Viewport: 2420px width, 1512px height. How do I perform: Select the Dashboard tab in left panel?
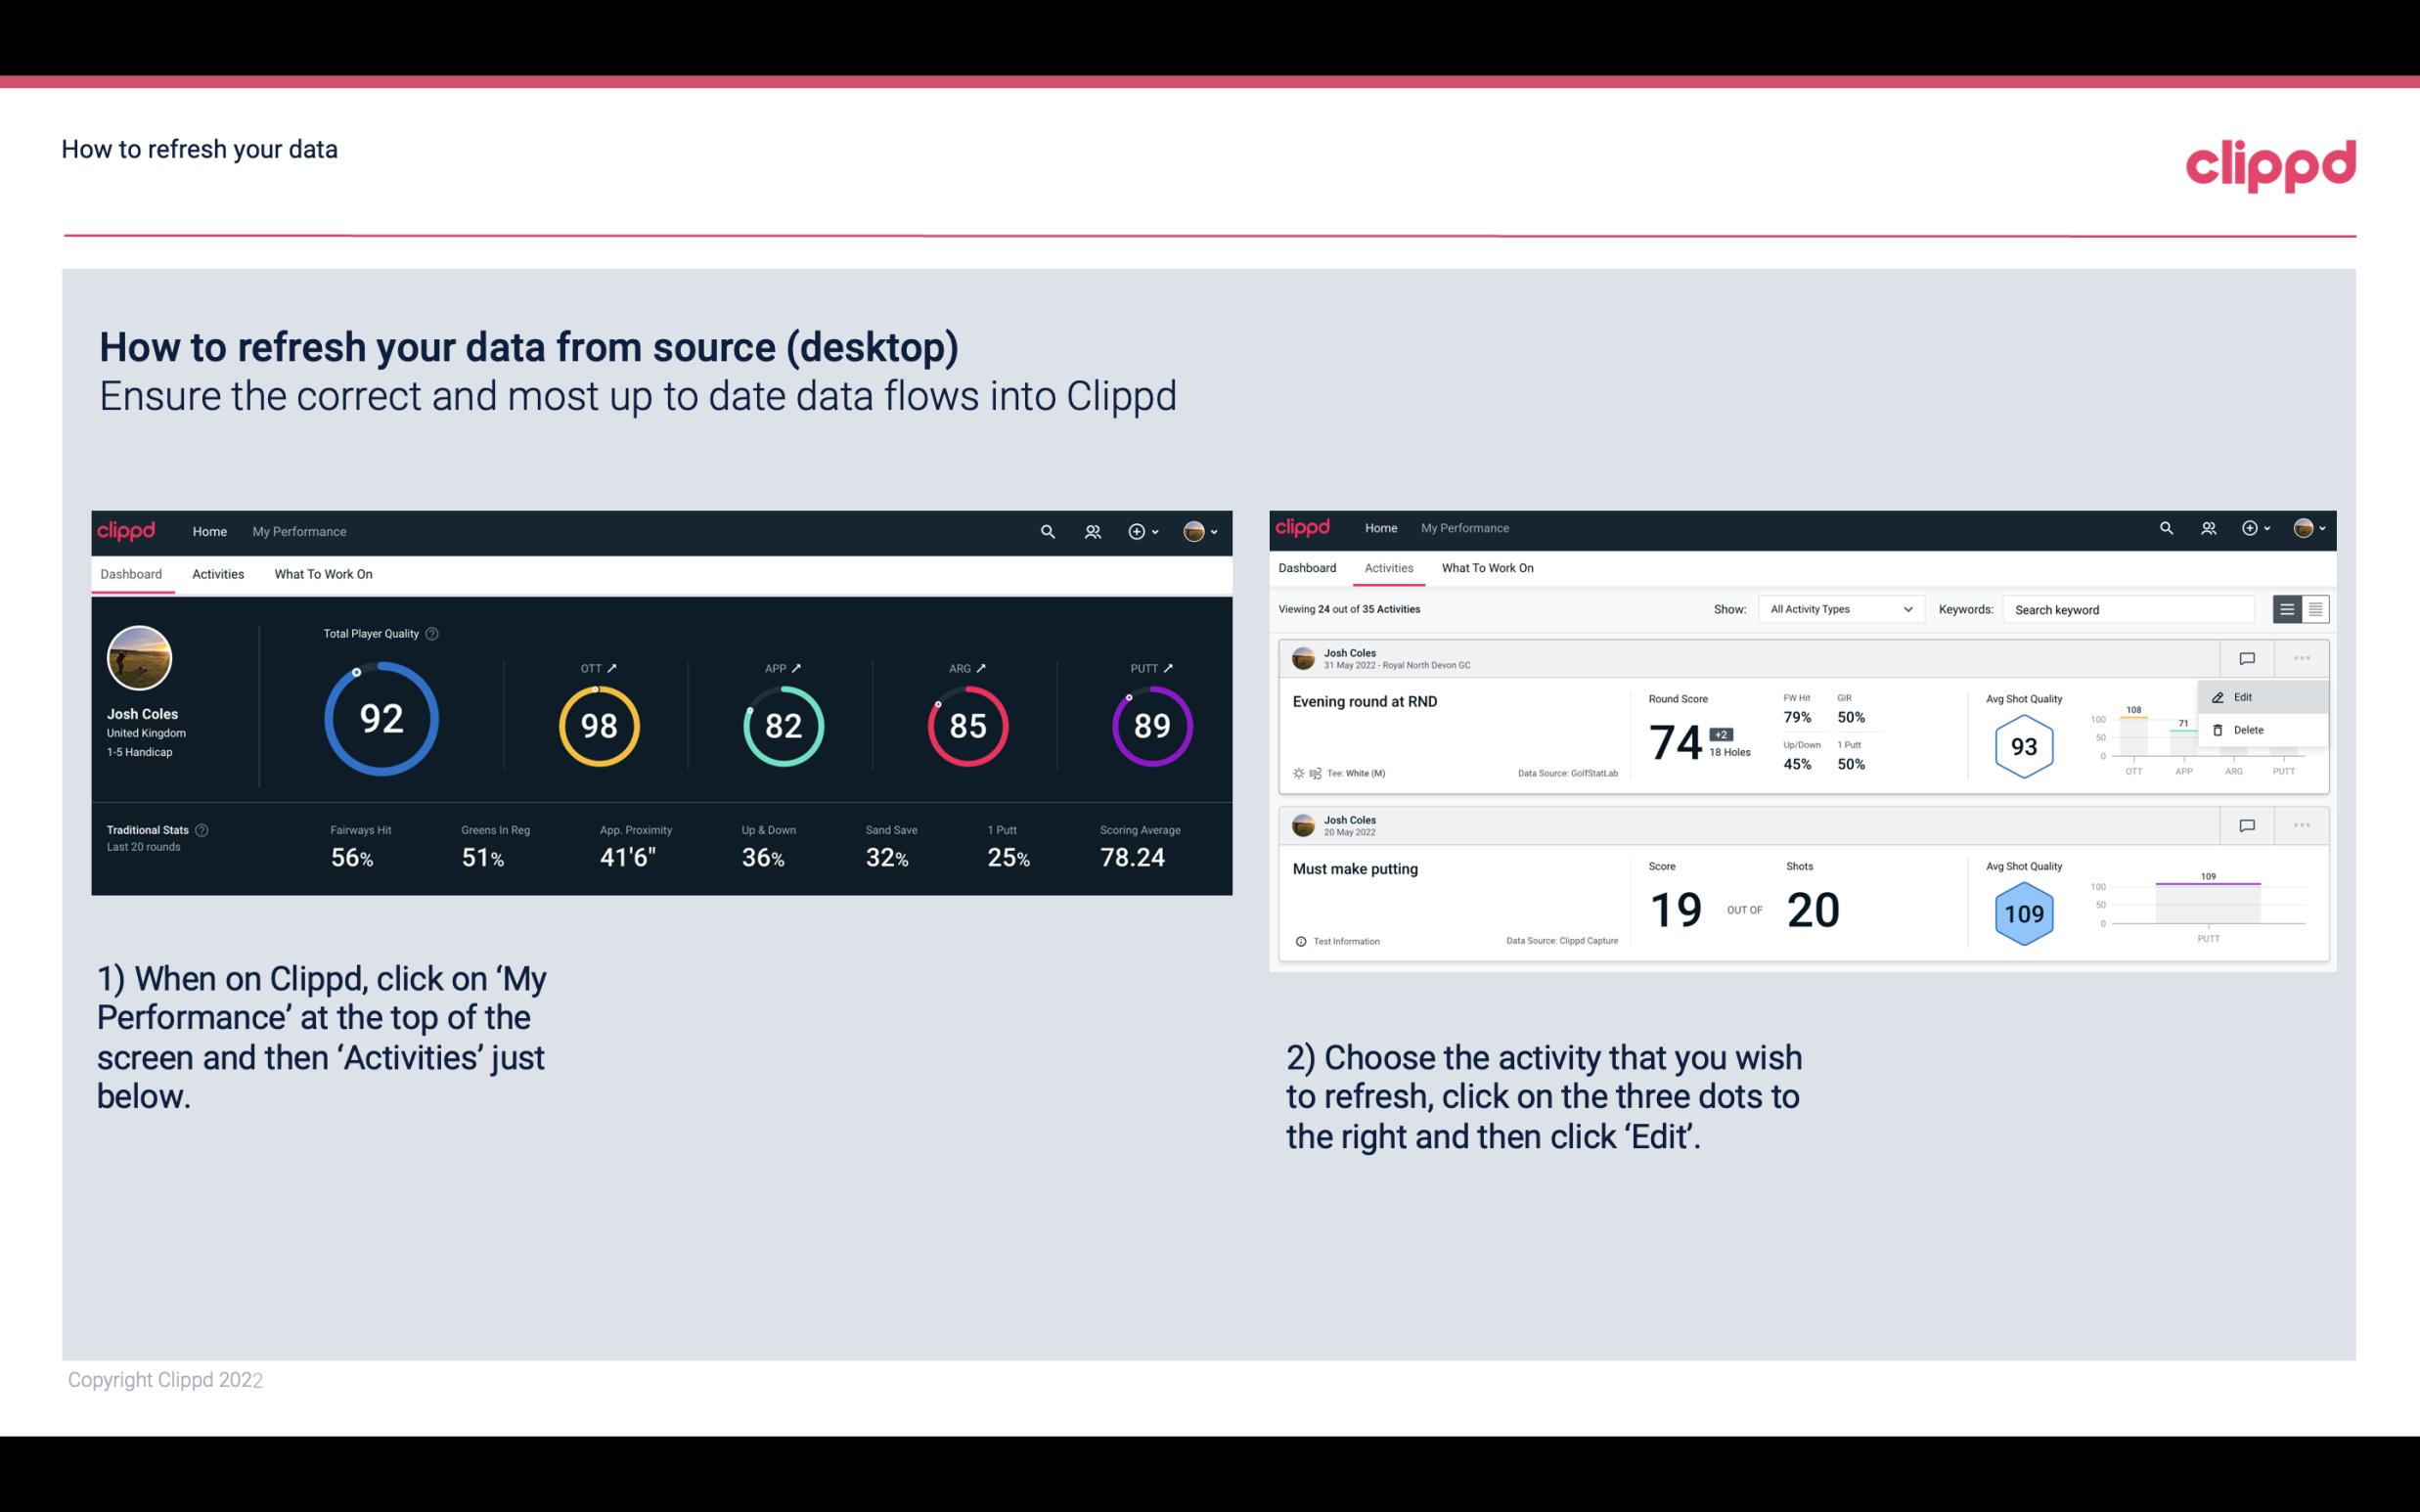(x=132, y=573)
